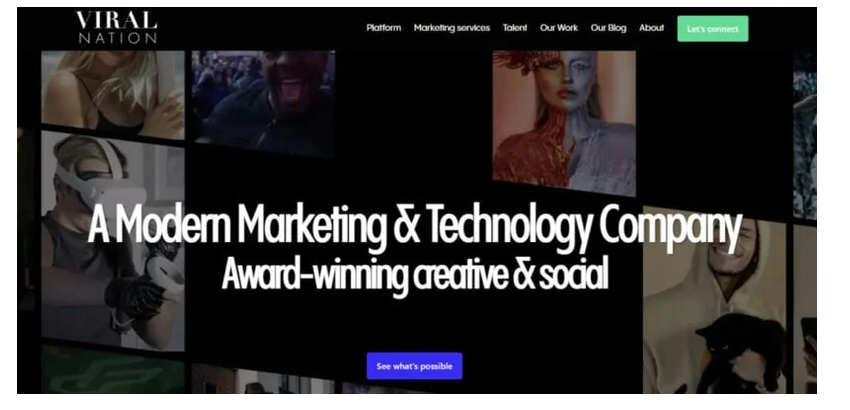Screen dimensions: 850x410
Task: Click the Award-winning creative & social subheading
Action: pyautogui.click(x=415, y=274)
